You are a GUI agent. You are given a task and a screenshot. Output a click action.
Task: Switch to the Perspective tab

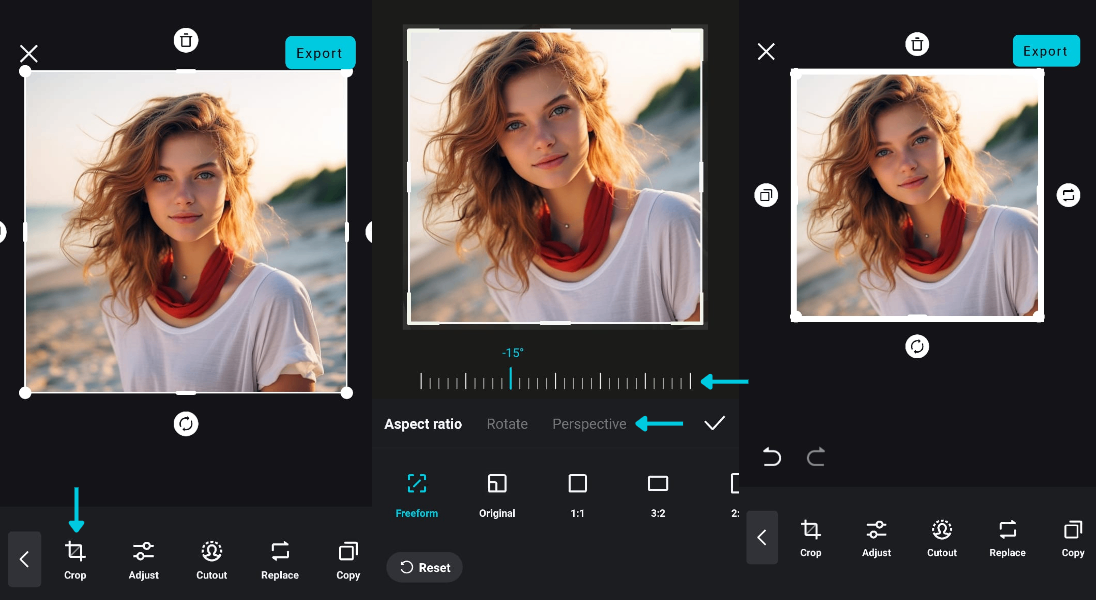(589, 424)
